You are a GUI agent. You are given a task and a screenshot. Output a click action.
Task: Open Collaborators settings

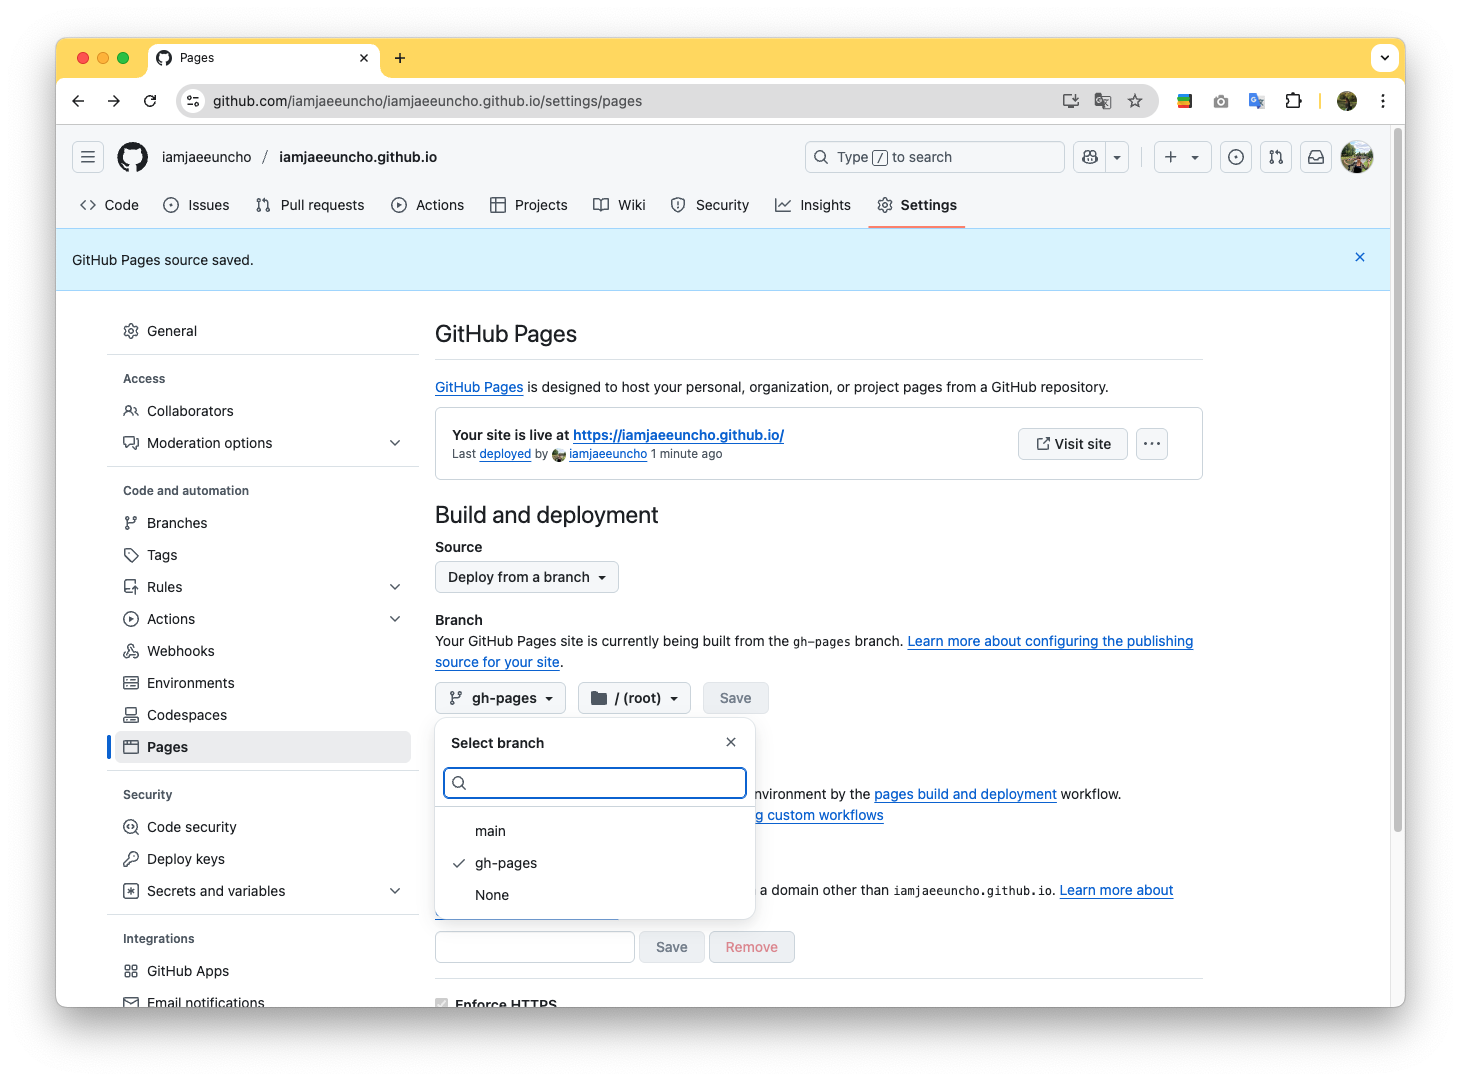(x=263, y=411)
